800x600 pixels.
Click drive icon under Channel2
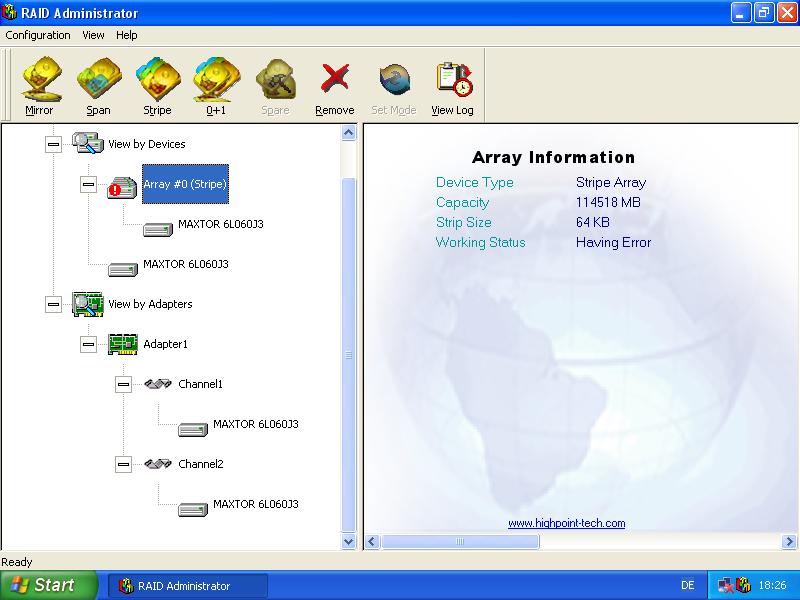tap(193, 509)
